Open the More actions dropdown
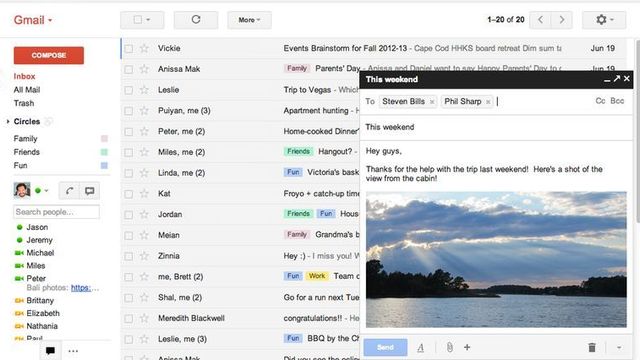Image resolution: width=640 pixels, height=360 pixels. click(x=249, y=20)
